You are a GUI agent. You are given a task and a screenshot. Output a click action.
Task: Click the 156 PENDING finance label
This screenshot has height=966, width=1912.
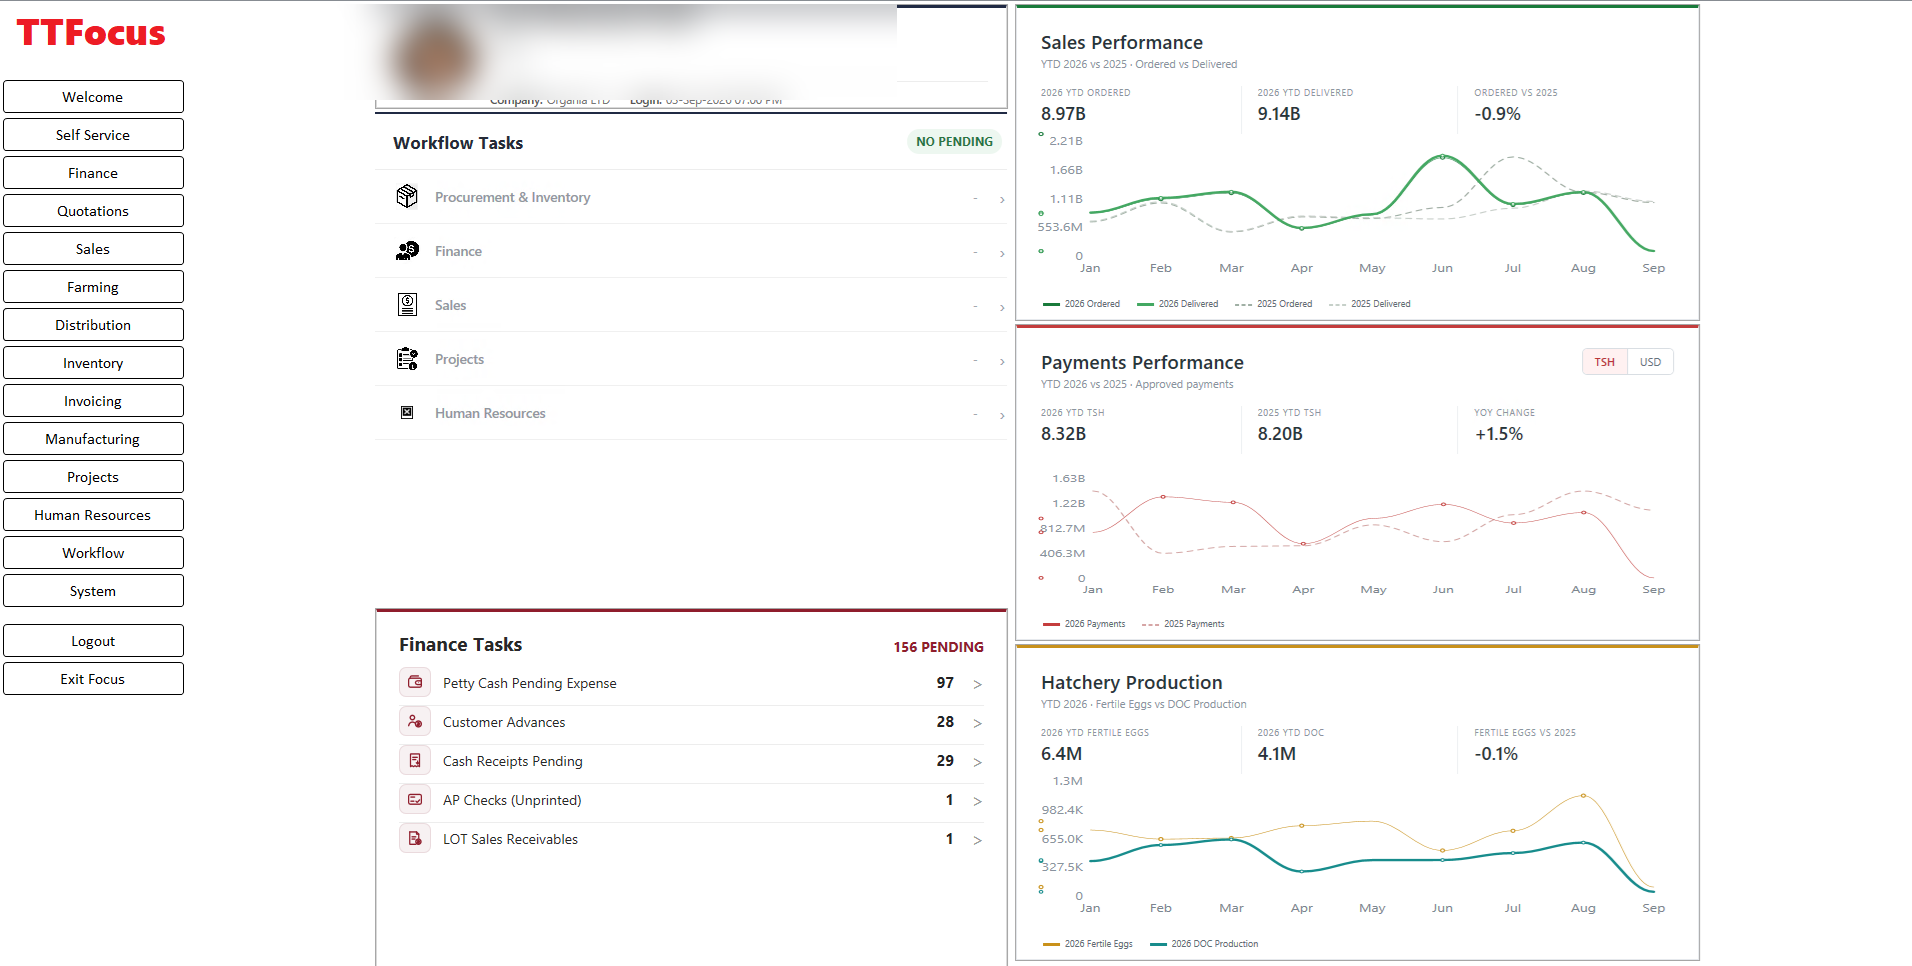pos(938,647)
